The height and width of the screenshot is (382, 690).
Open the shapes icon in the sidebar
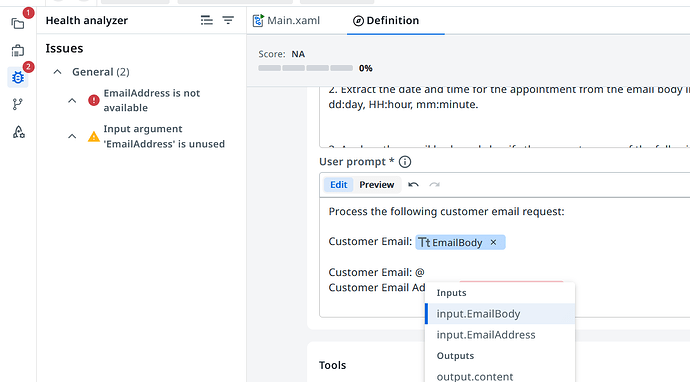18,132
